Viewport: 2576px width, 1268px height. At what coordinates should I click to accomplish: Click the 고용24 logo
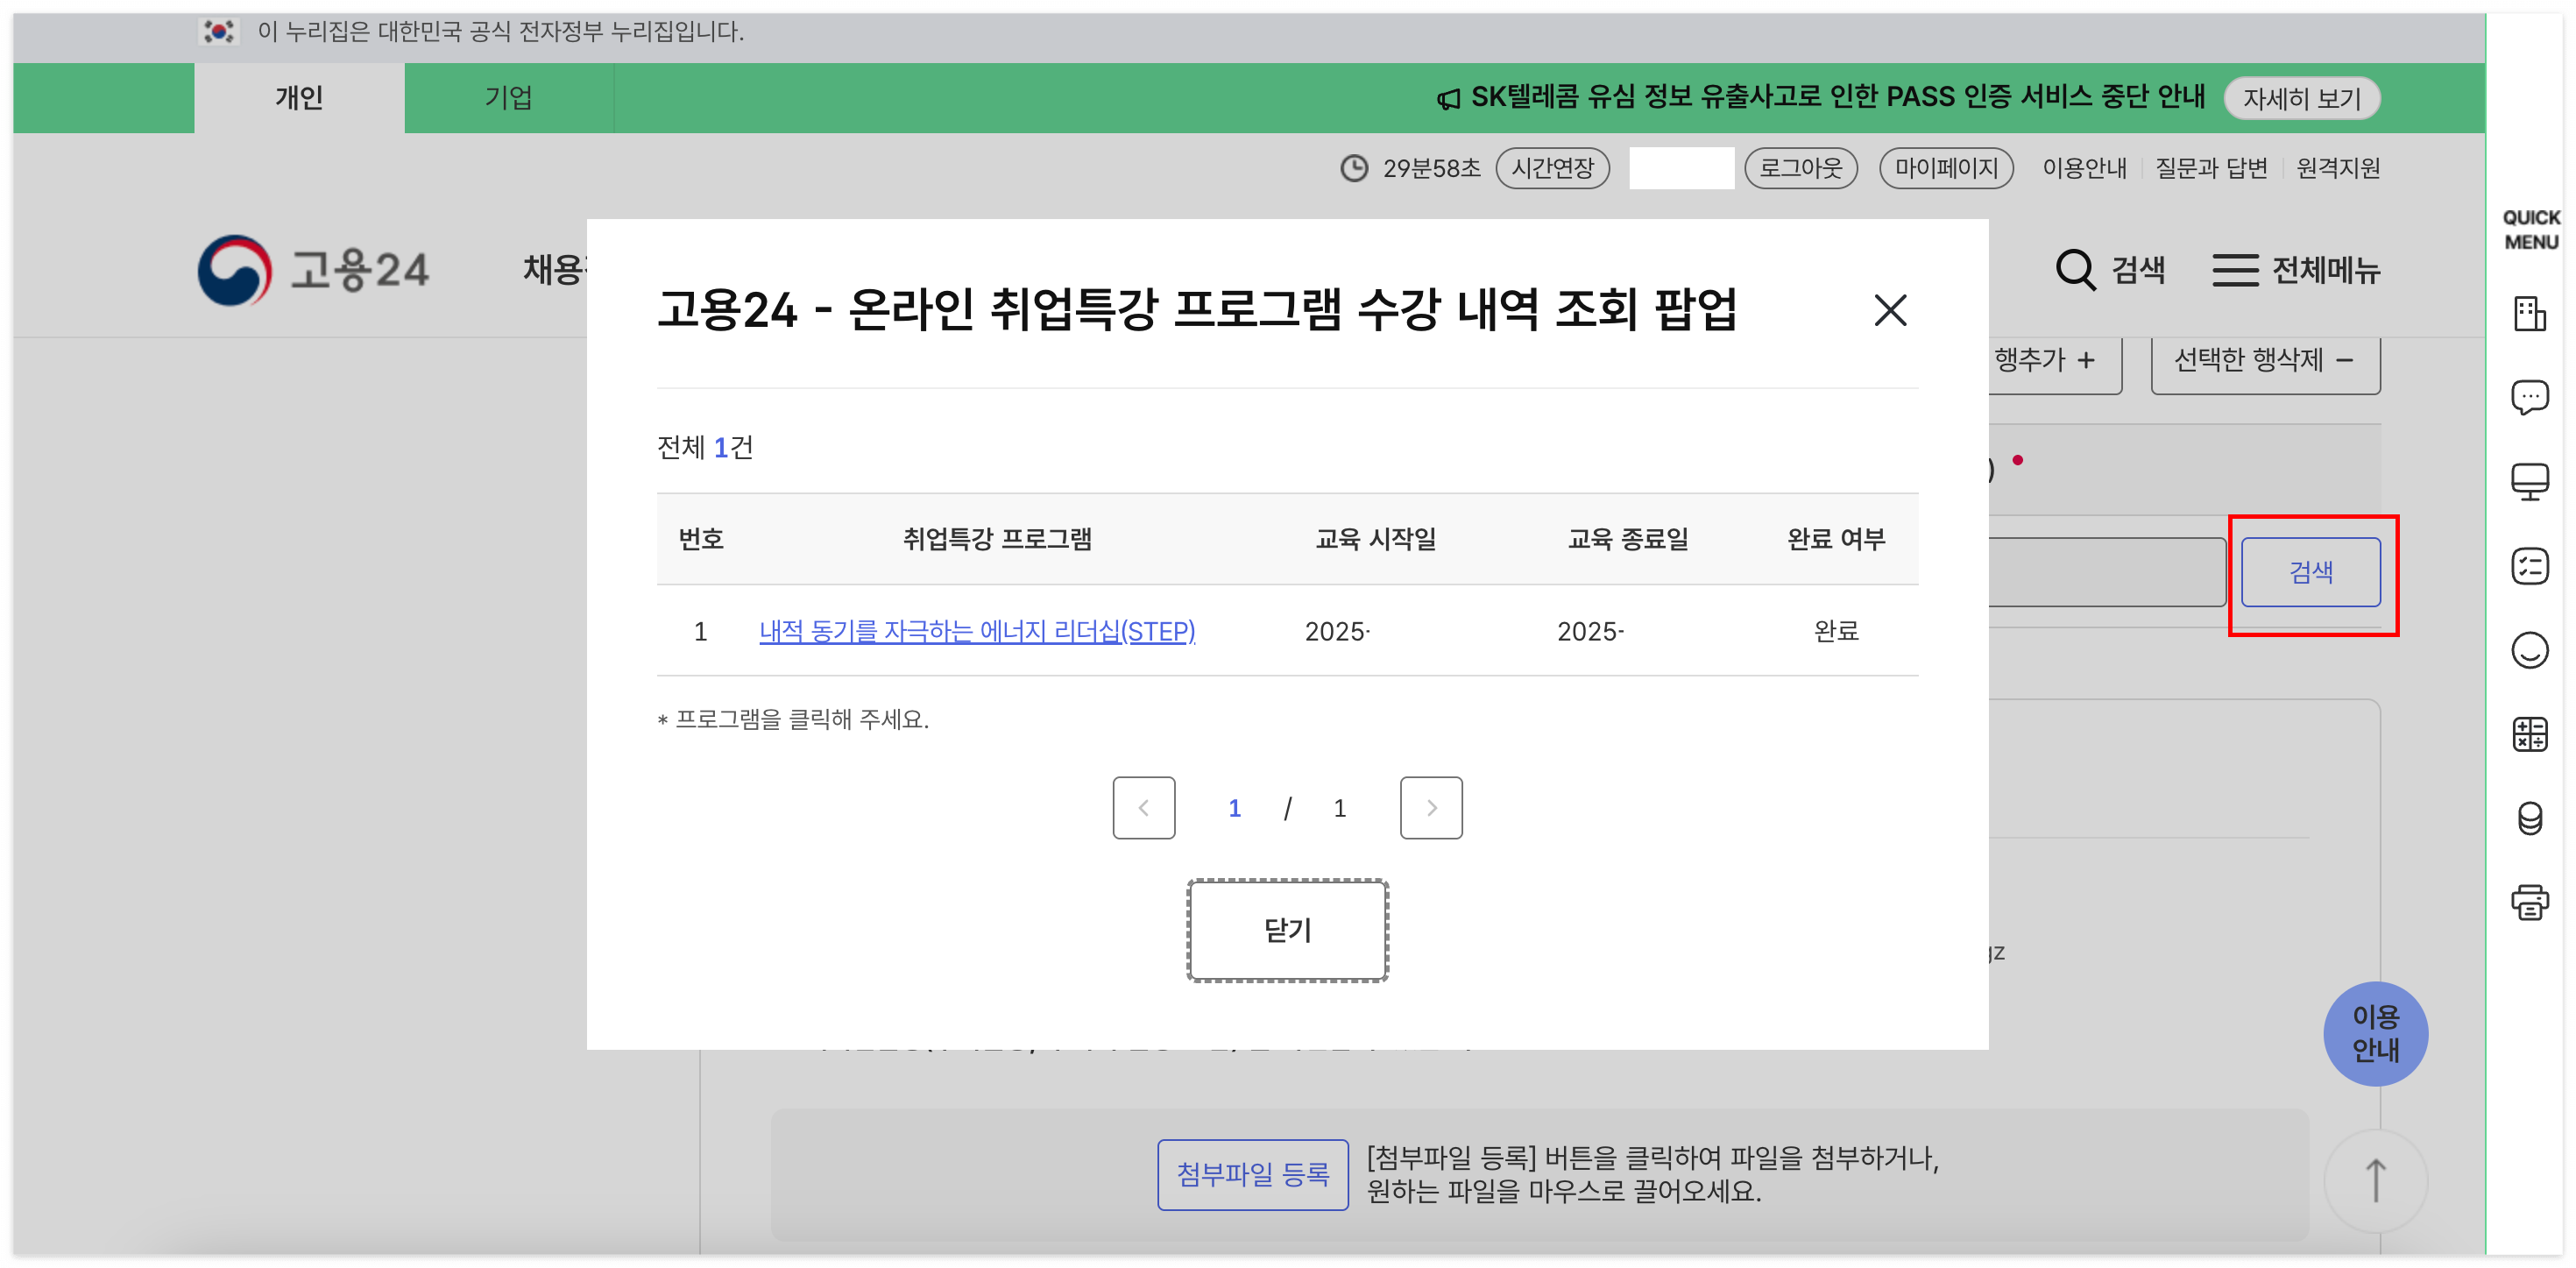point(314,270)
